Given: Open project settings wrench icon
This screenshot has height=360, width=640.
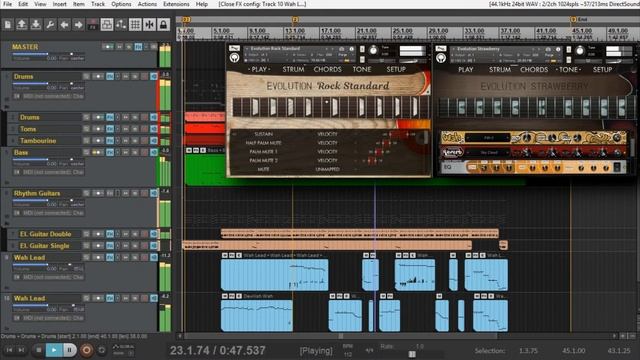Looking at the screenshot, I should tap(50, 25).
